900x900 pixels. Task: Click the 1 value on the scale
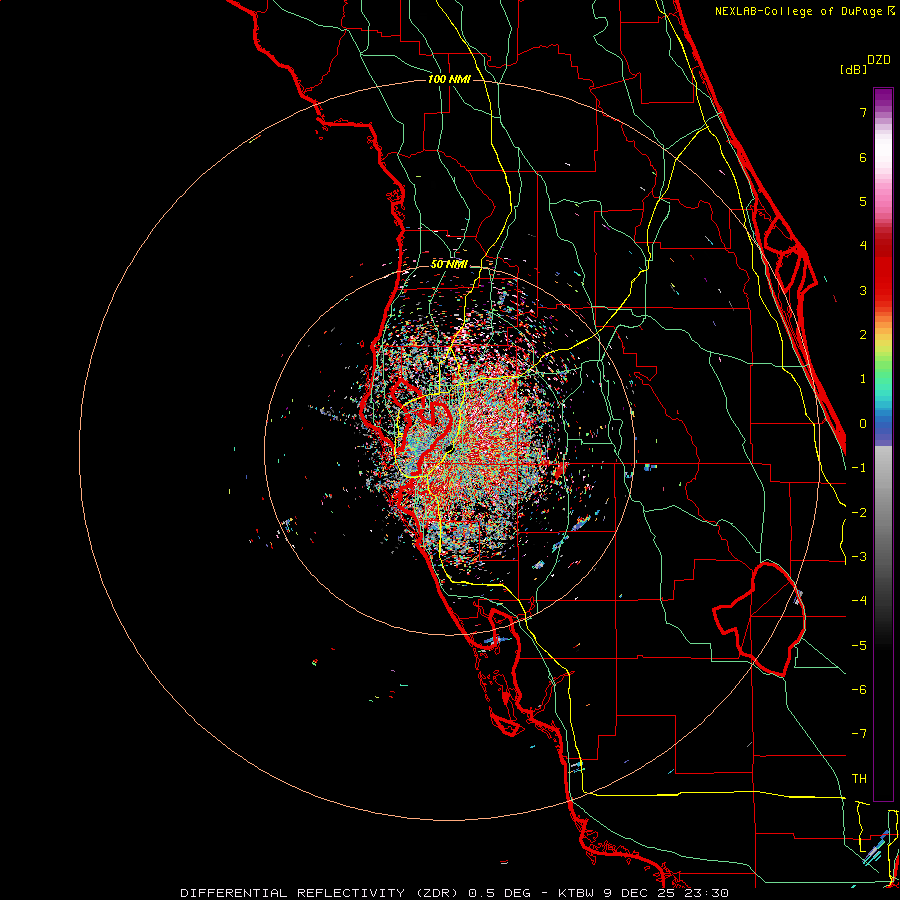pyautogui.click(x=863, y=379)
